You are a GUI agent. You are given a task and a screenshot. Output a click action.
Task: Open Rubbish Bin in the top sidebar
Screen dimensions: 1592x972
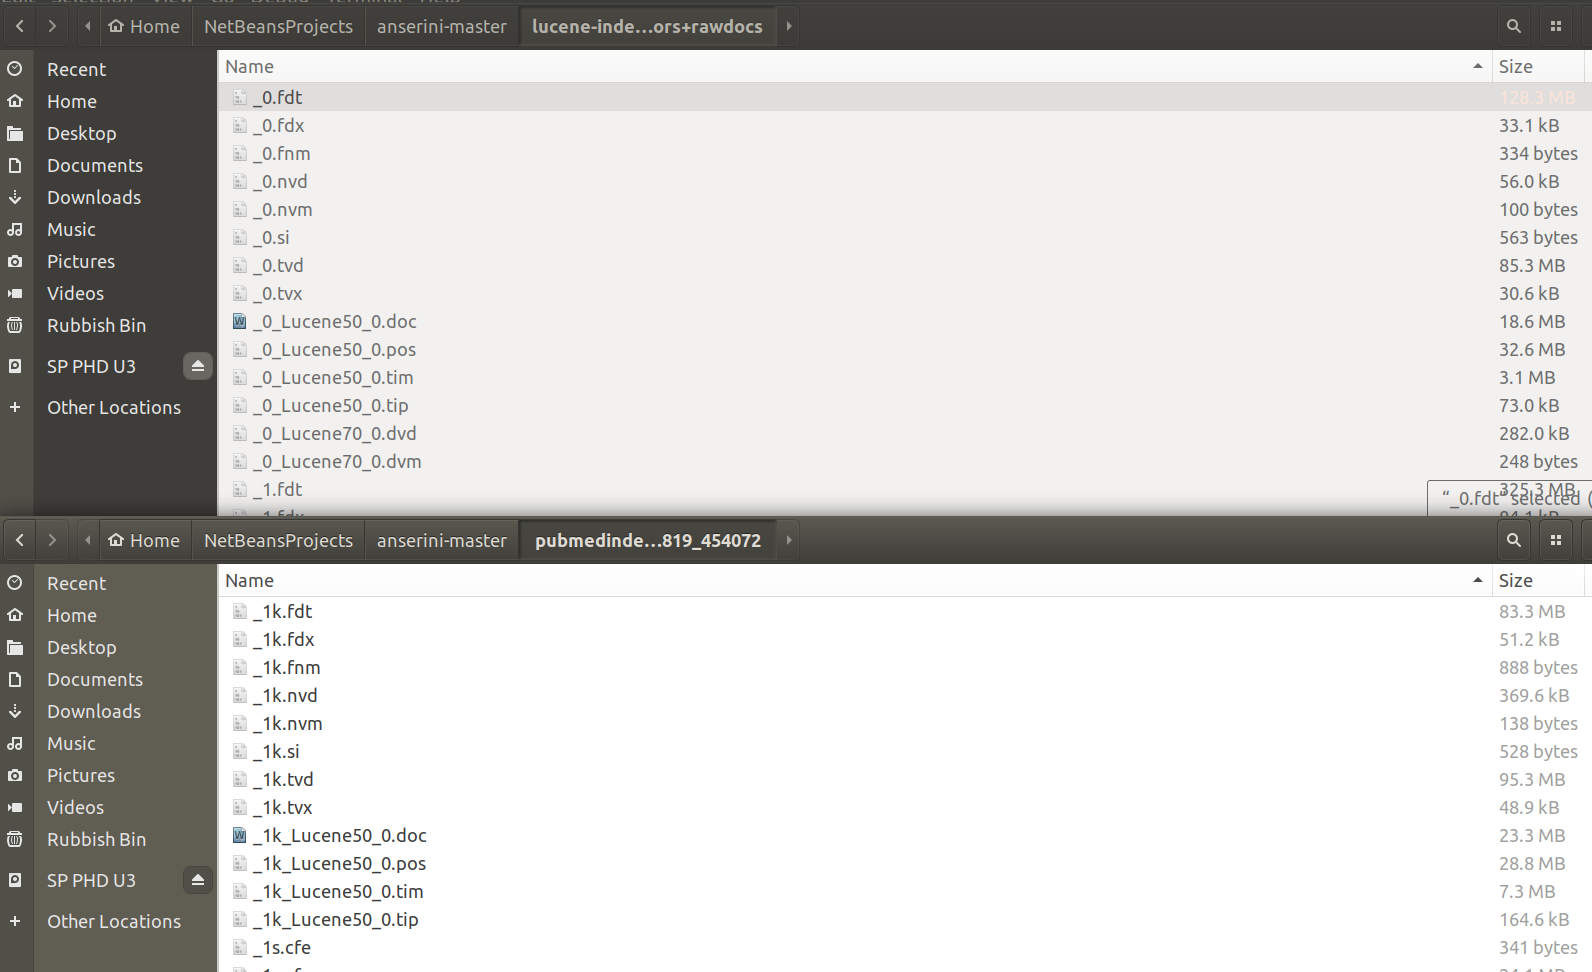point(108,325)
